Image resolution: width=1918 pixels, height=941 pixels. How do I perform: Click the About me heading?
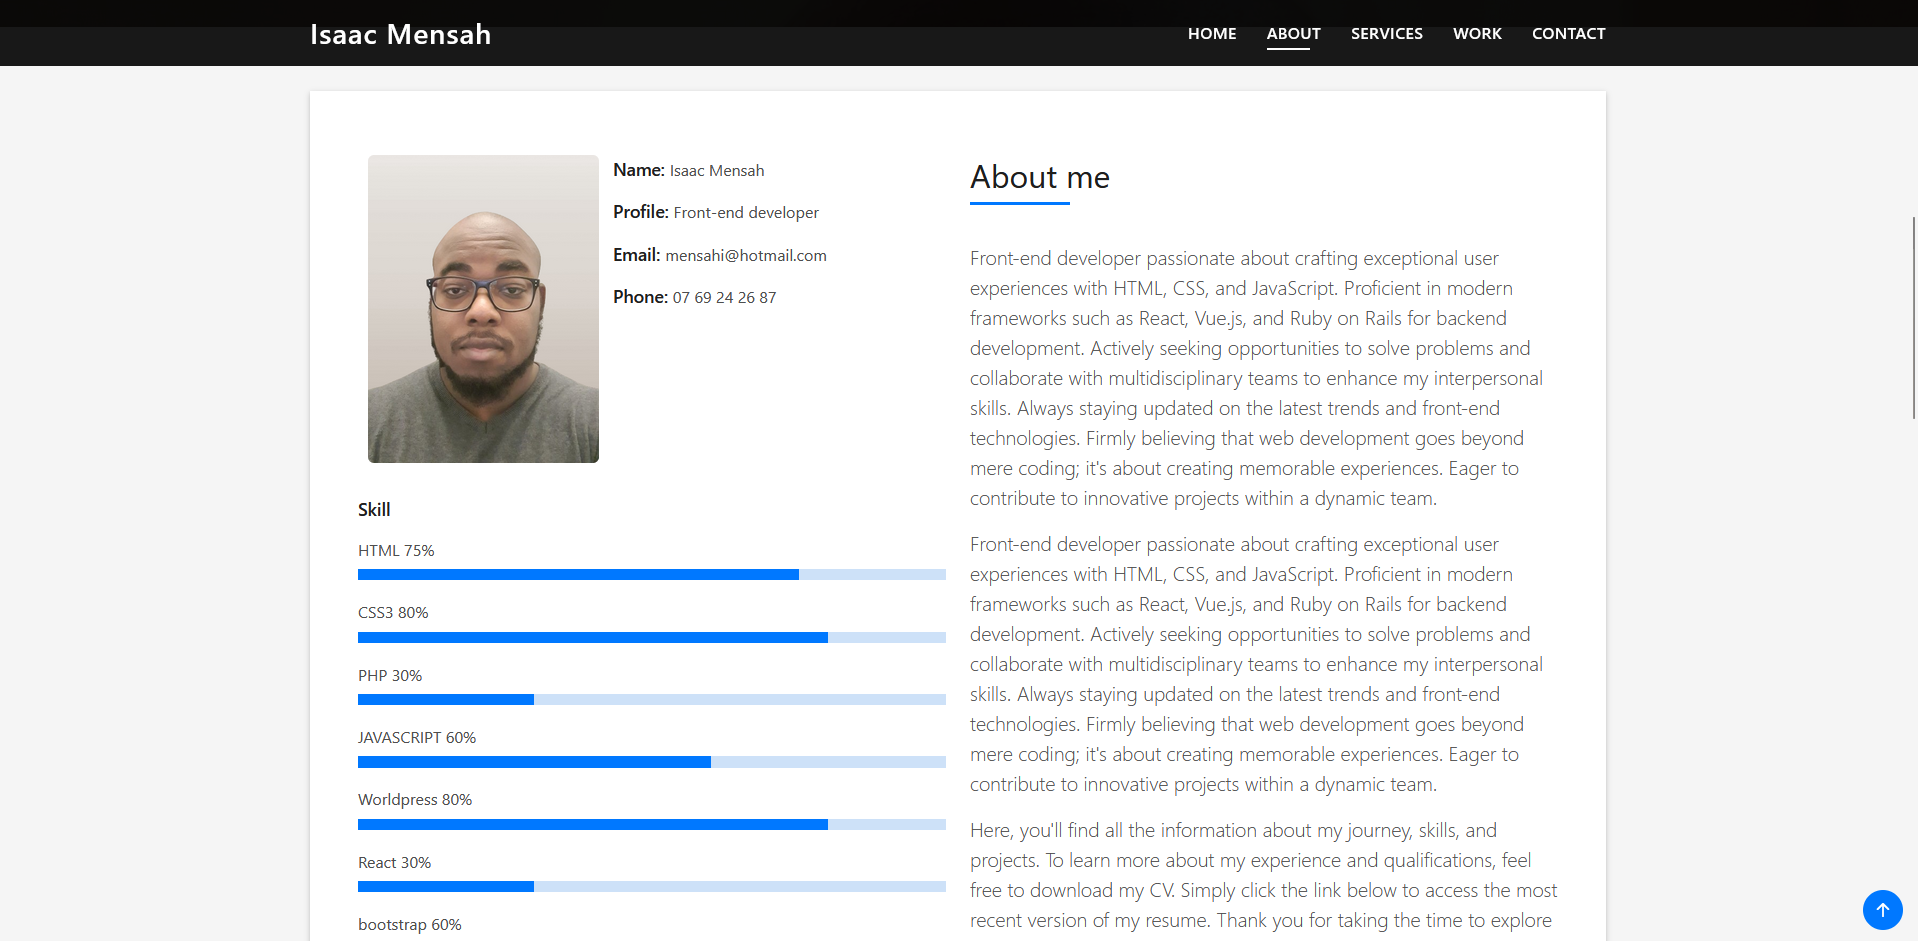1040,178
